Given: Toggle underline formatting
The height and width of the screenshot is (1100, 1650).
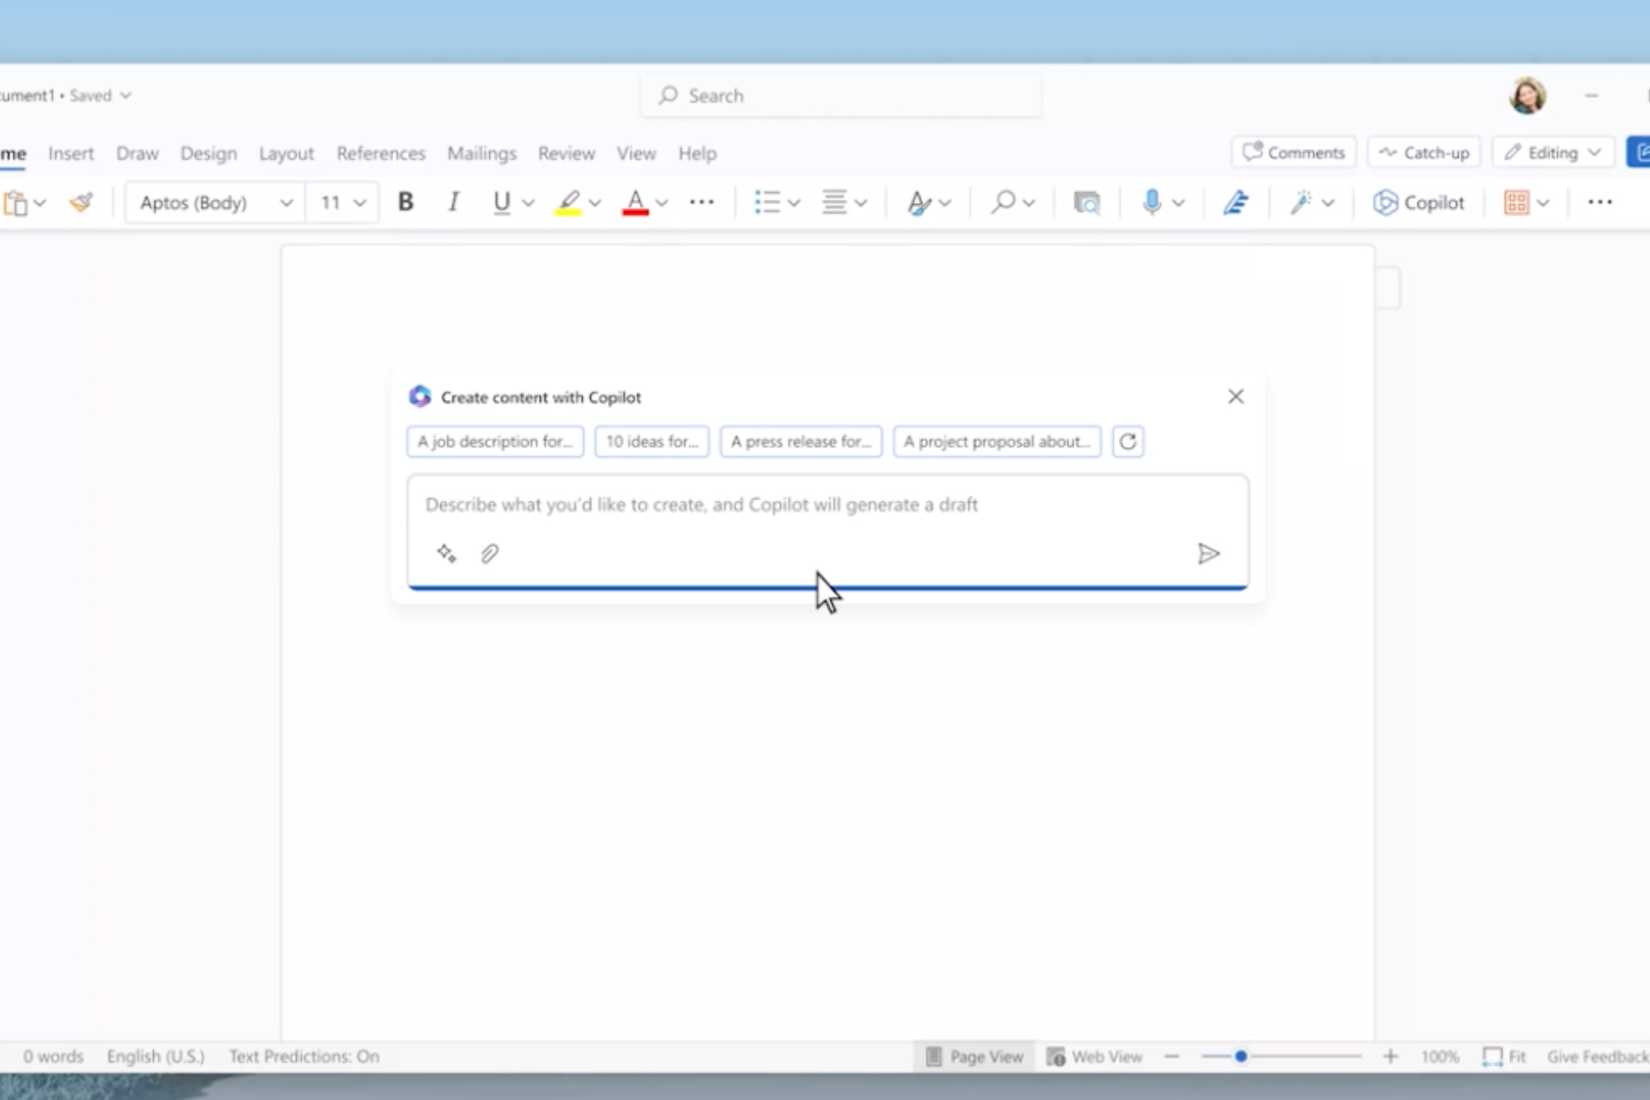Looking at the screenshot, I should (x=501, y=202).
